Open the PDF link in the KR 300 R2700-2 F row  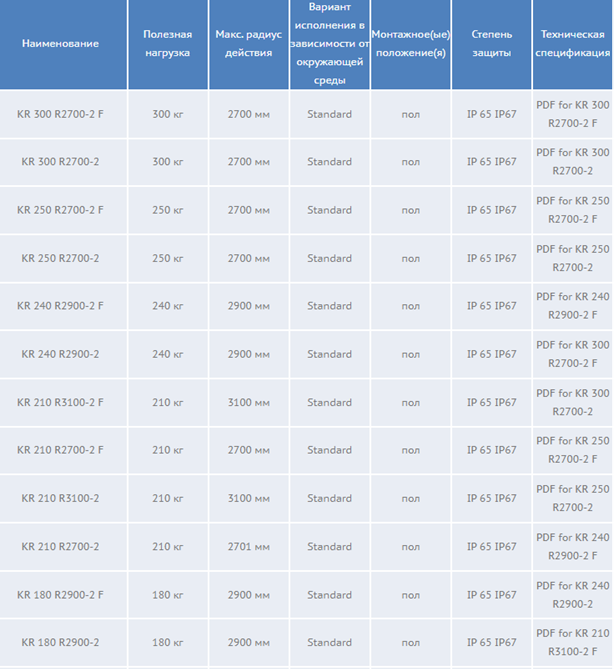click(x=573, y=114)
